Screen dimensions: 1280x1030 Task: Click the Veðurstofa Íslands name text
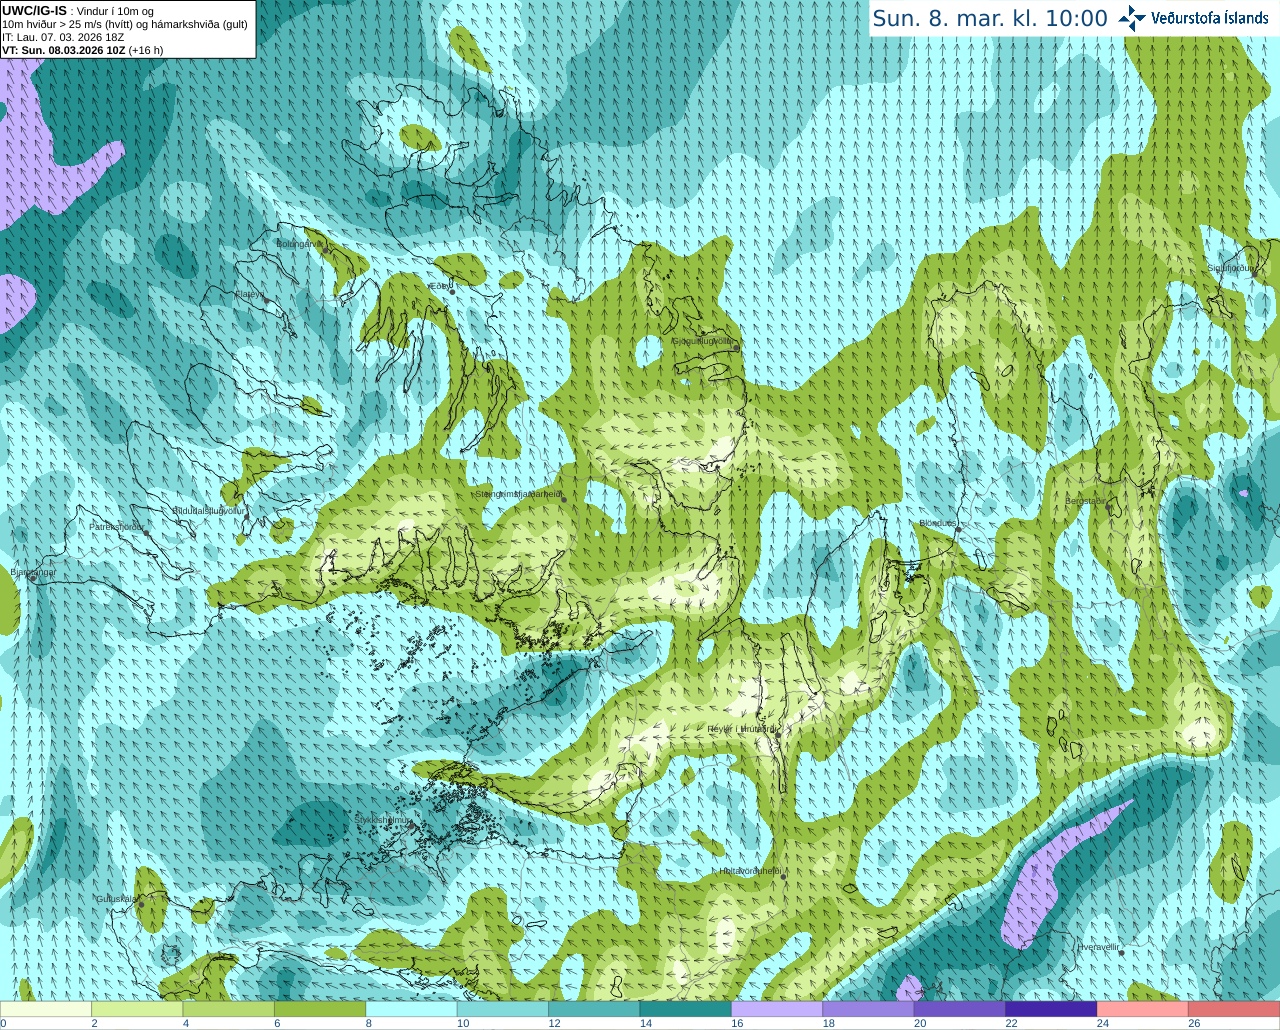click(x=1210, y=18)
